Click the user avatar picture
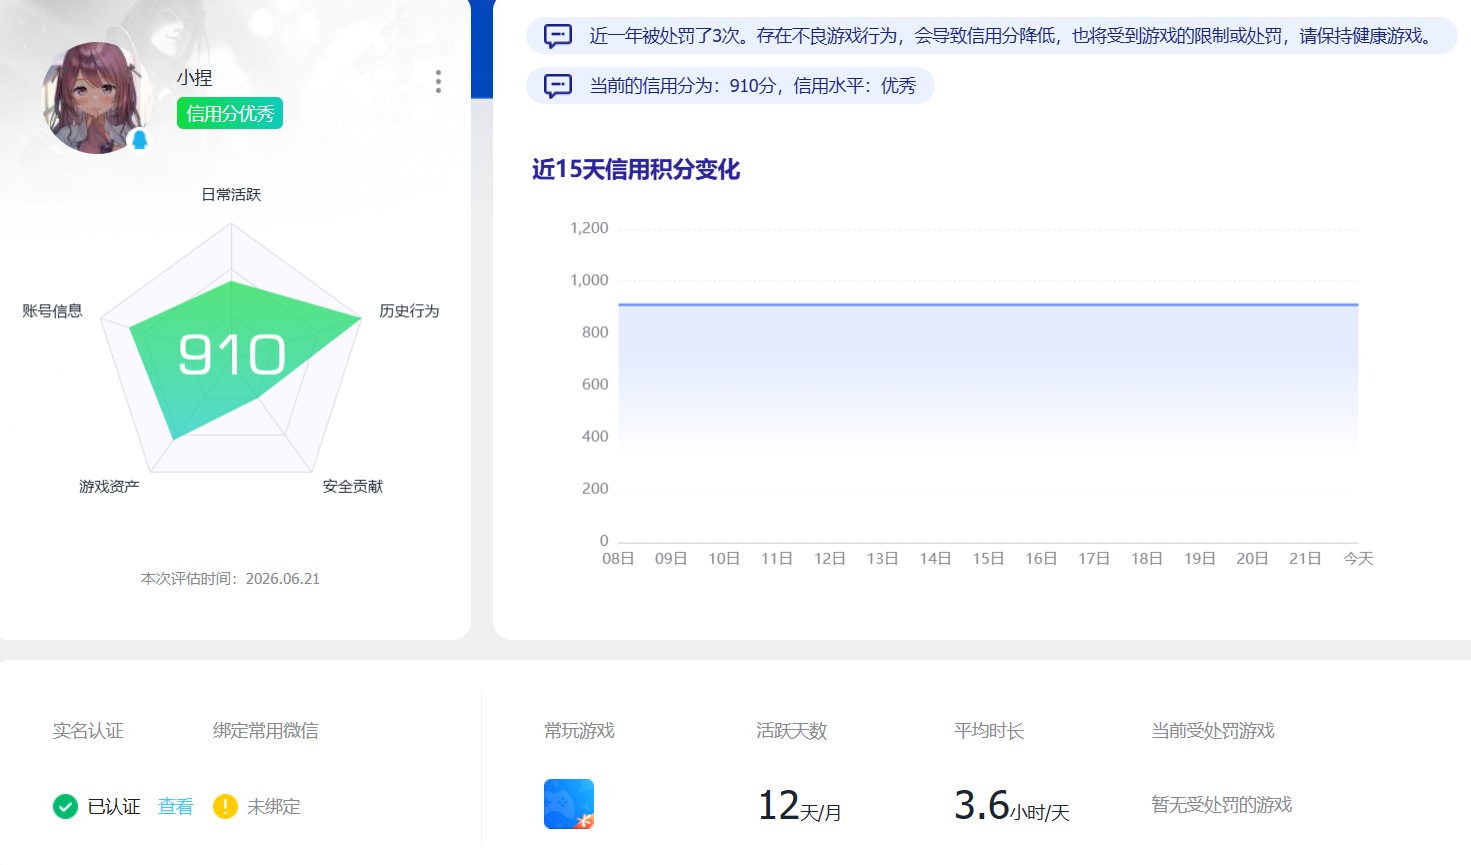The width and height of the screenshot is (1471, 865). click(x=97, y=98)
